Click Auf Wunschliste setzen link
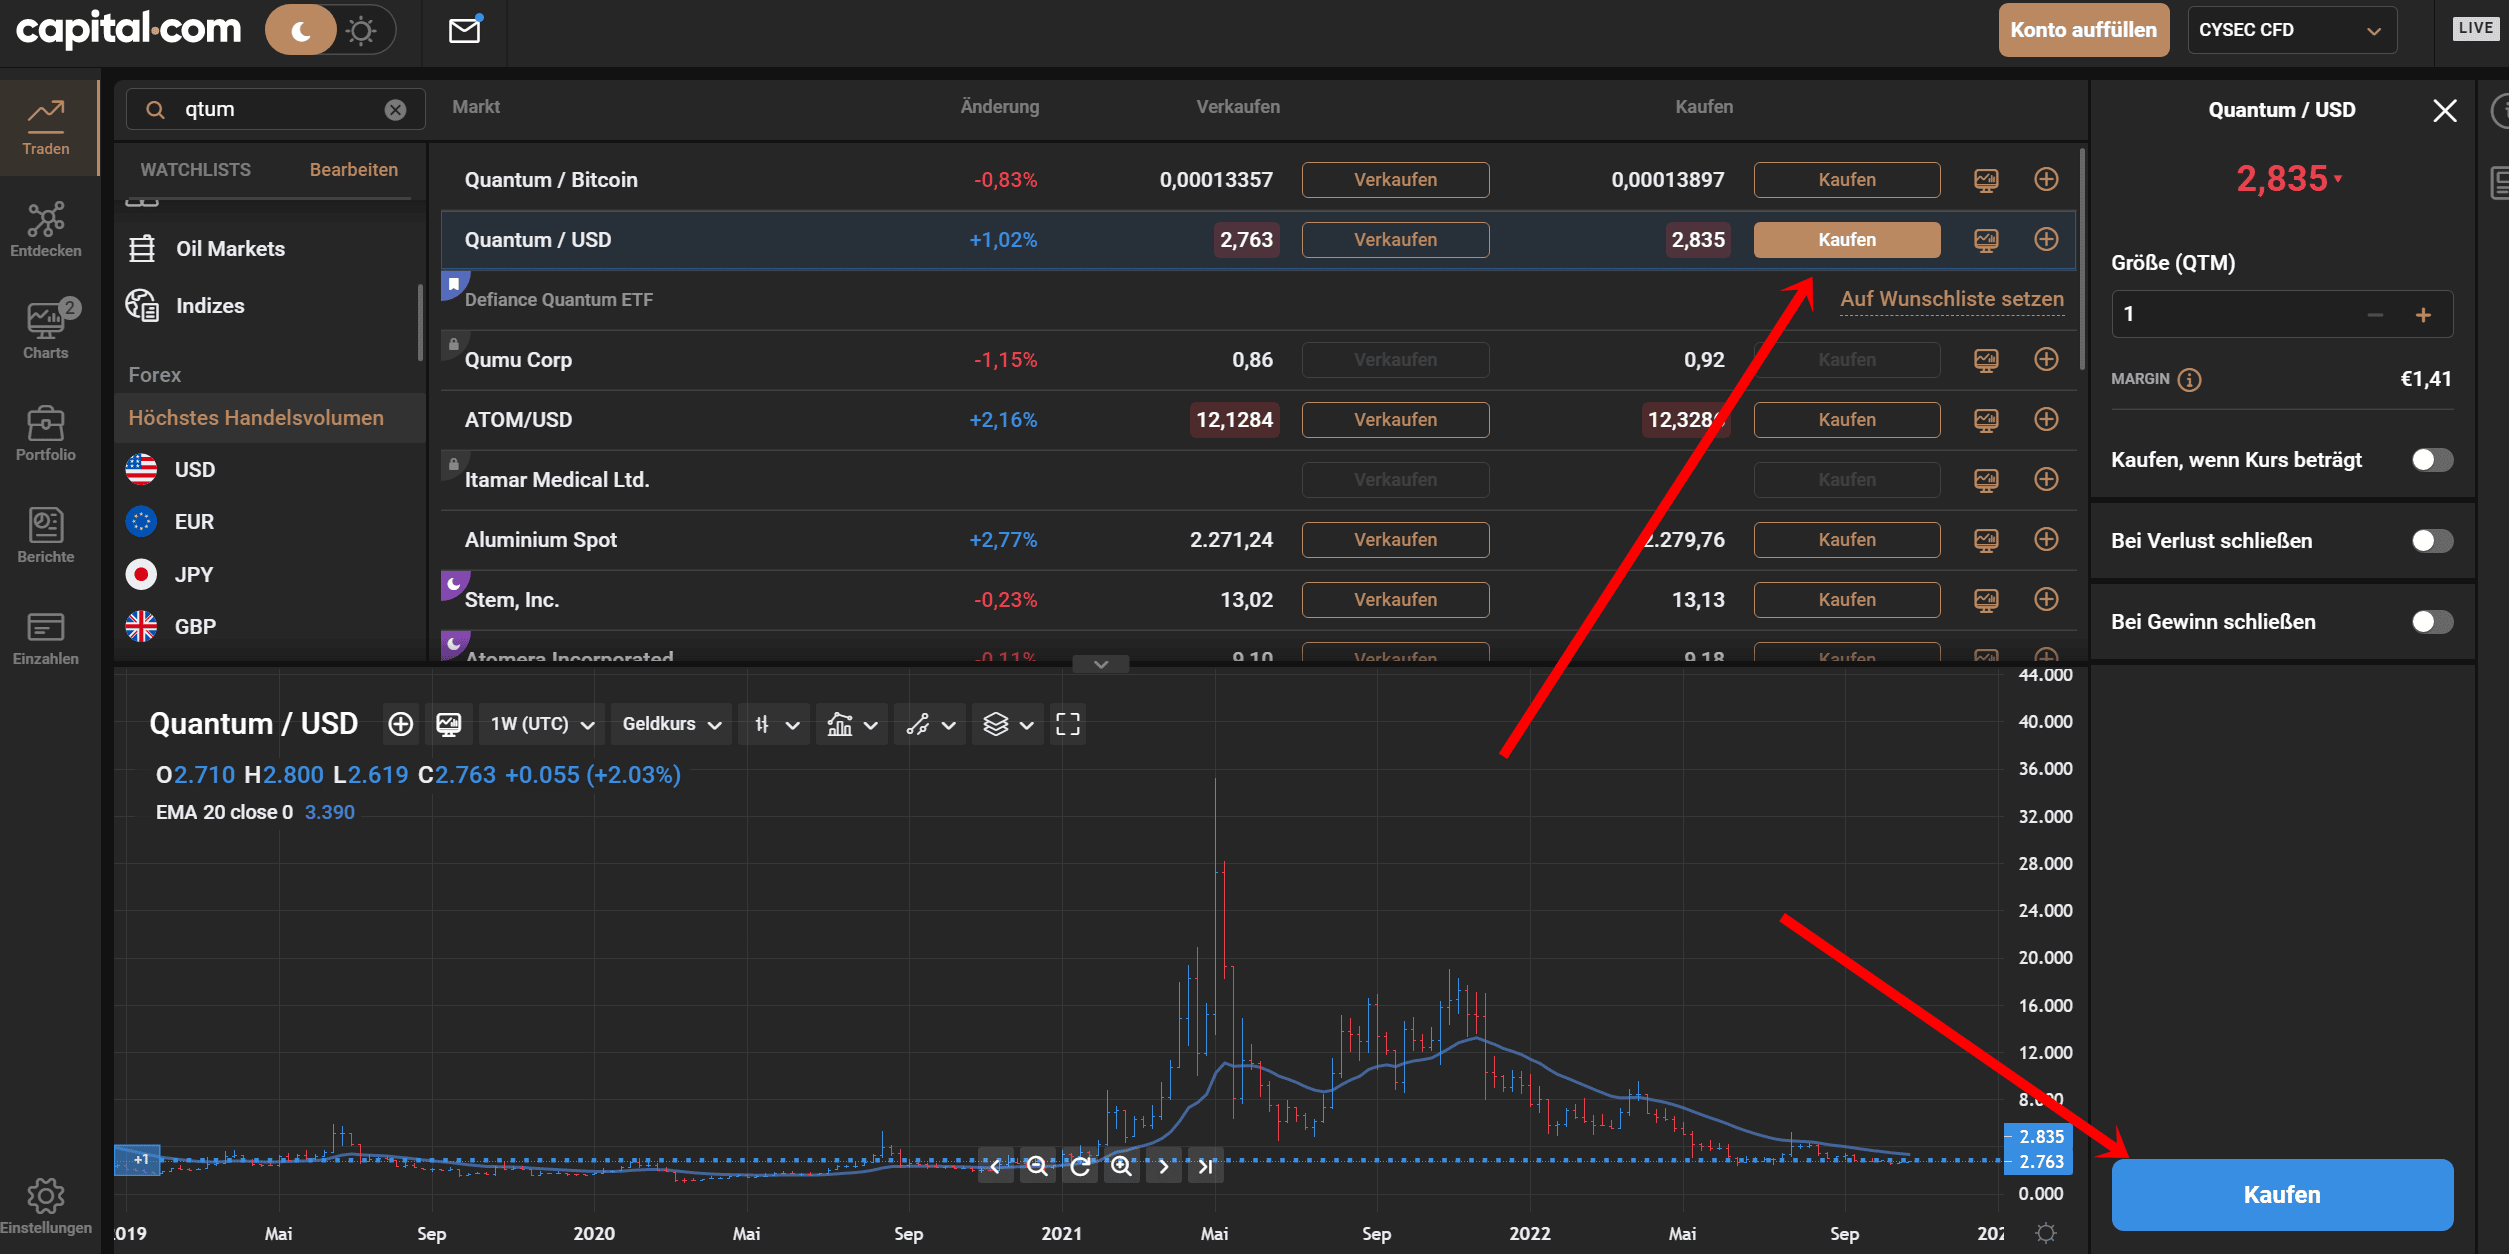 pyautogui.click(x=1952, y=299)
